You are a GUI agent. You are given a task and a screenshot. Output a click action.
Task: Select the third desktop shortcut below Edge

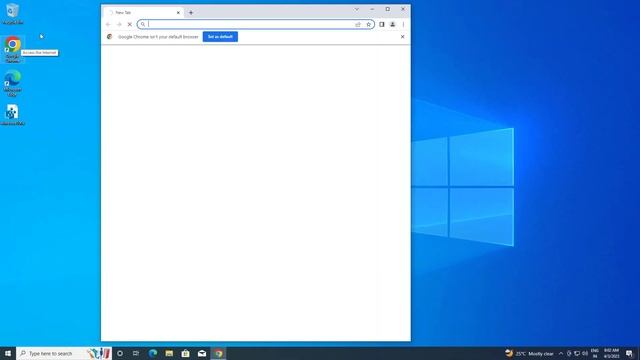13,115
